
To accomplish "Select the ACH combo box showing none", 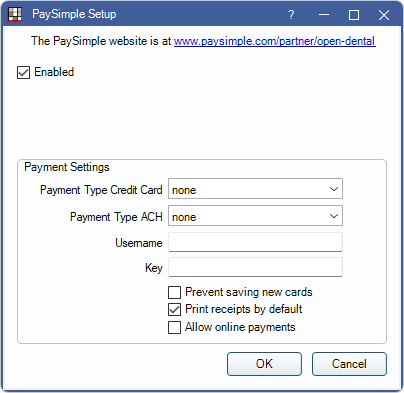I will 255,216.
